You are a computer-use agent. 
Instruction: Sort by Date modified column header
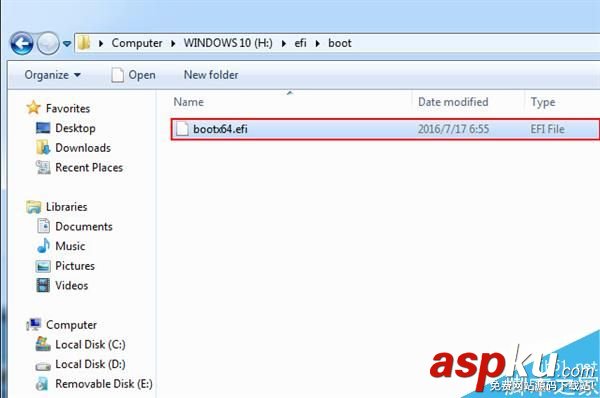click(453, 102)
